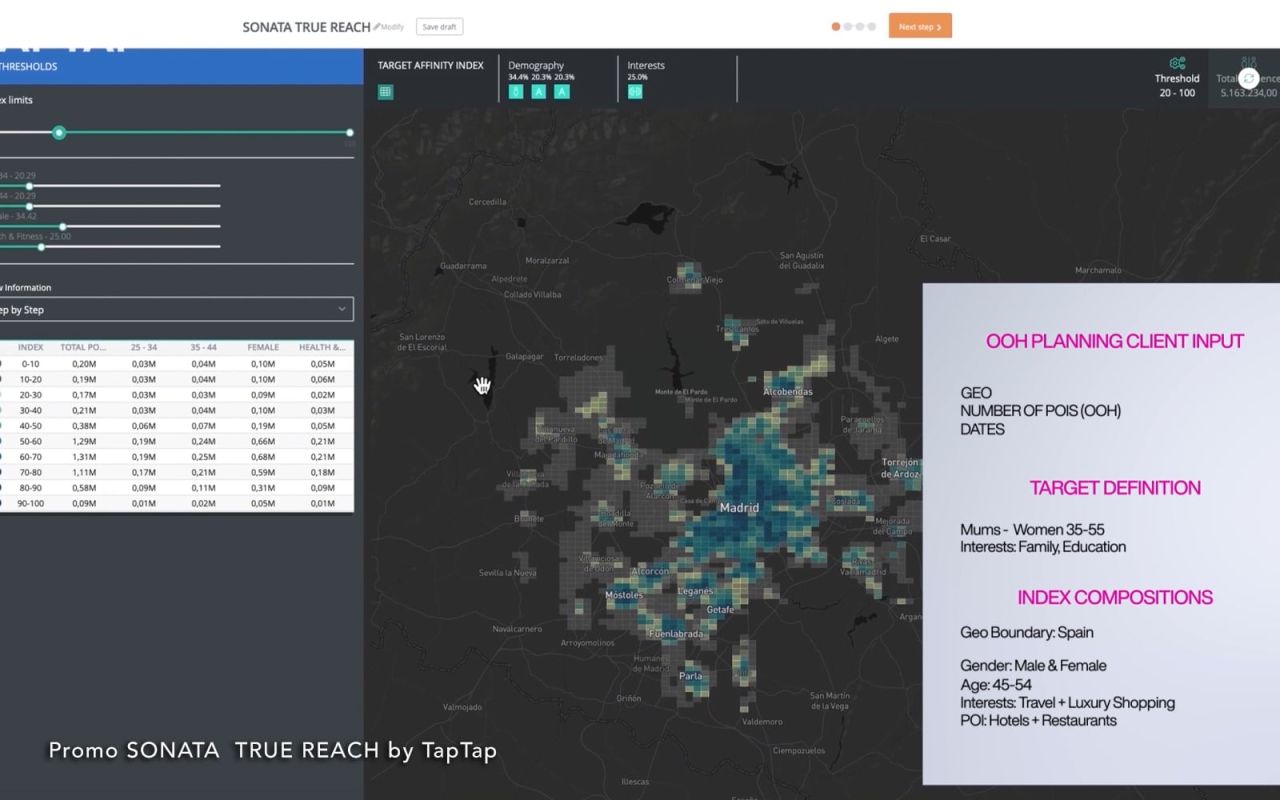Select the Interests icon below 25.0%
Image resolution: width=1280 pixels, height=800 pixels.
point(635,92)
